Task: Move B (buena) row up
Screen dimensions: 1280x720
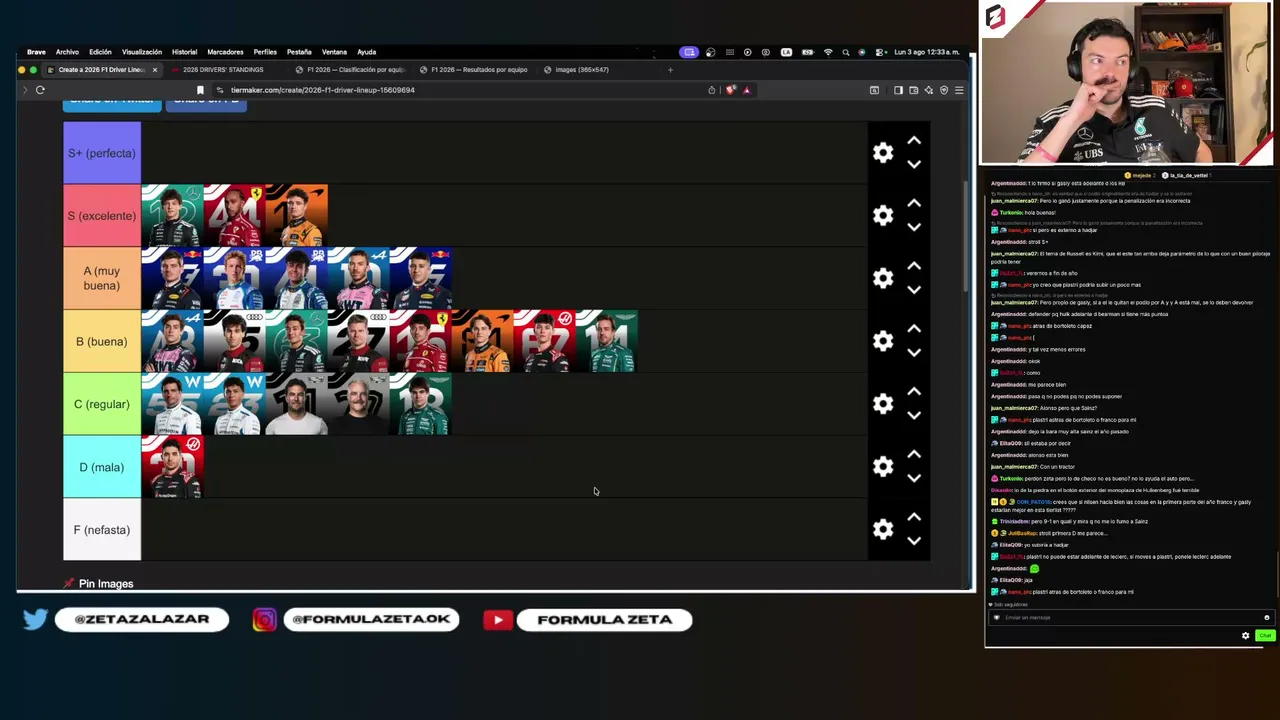Action: 914,329
